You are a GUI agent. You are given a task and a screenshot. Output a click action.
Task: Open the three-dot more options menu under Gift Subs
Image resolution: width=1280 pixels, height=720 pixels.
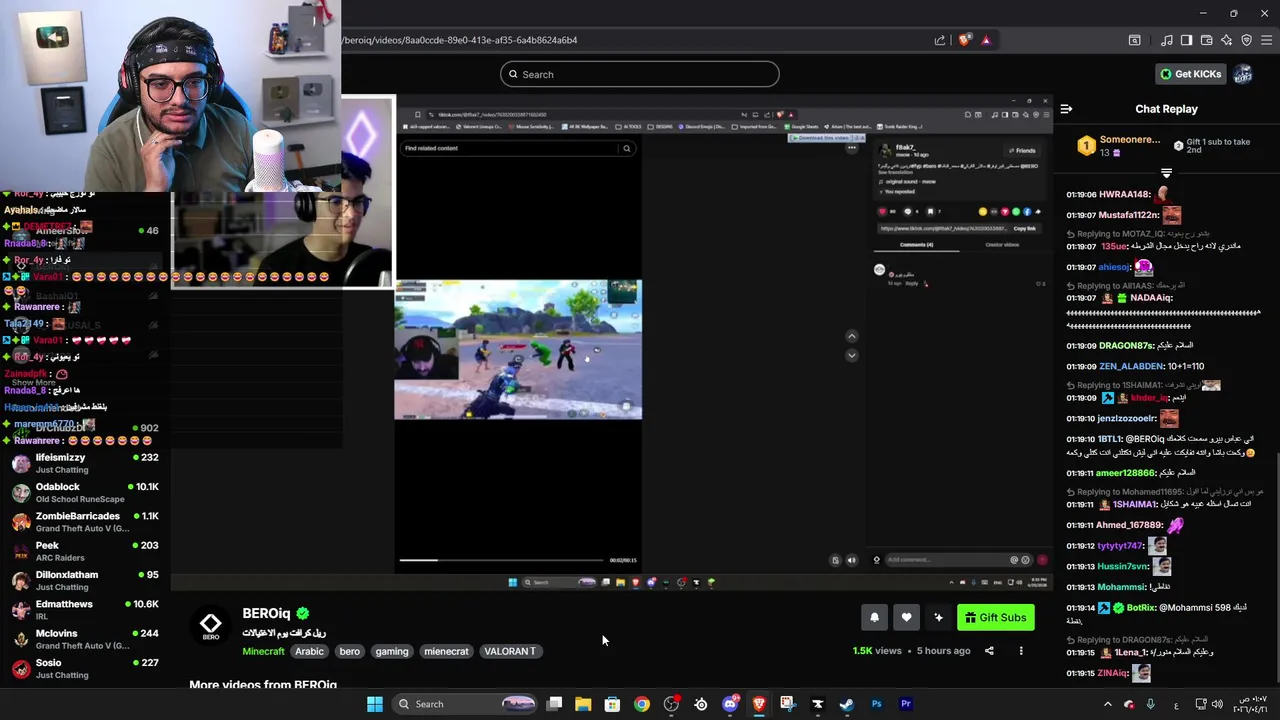(x=1021, y=651)
